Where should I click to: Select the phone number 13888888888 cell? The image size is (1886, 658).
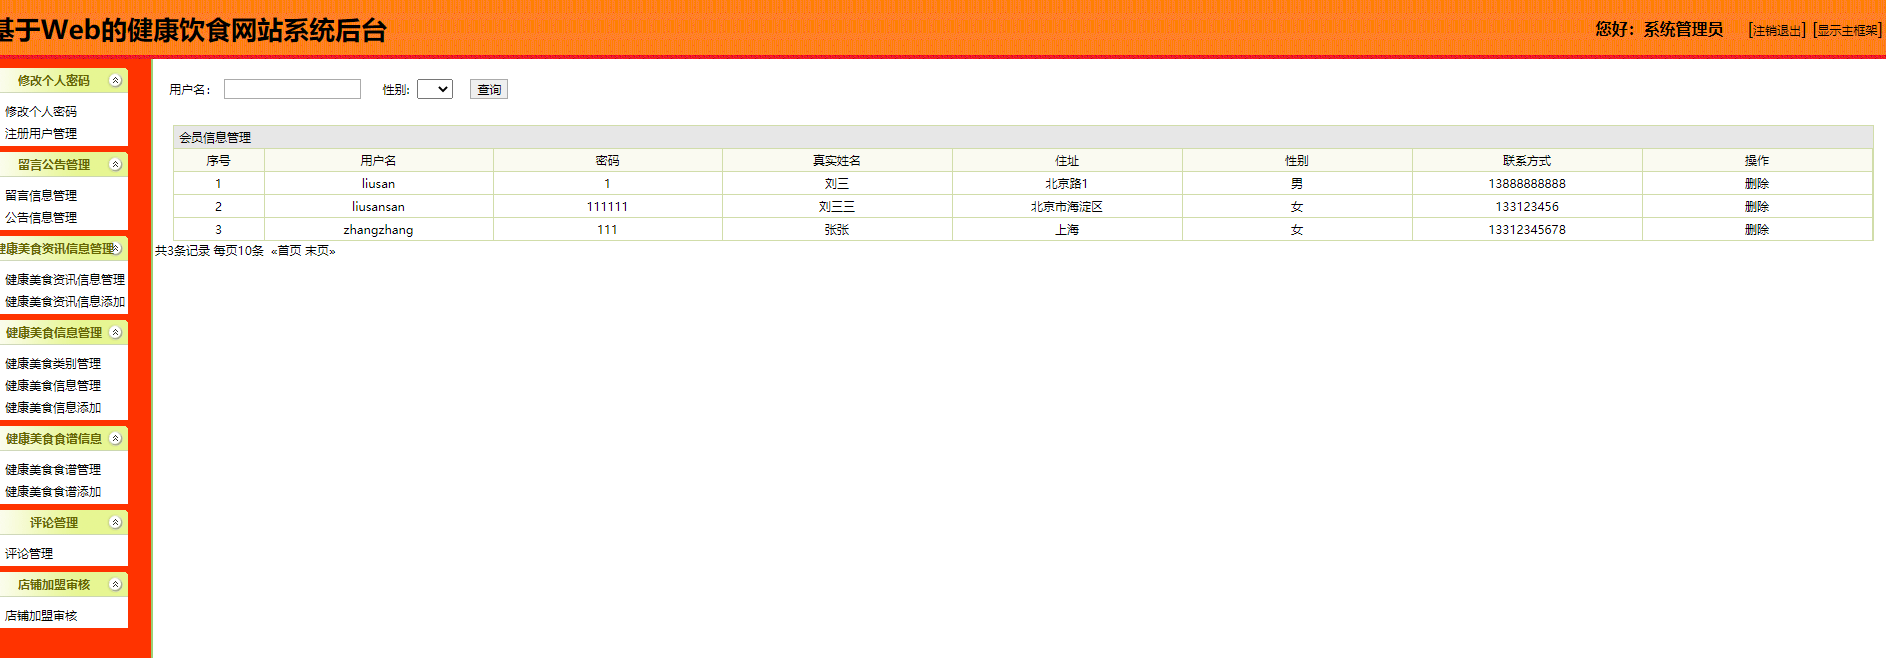click(x=1527, y=183)
